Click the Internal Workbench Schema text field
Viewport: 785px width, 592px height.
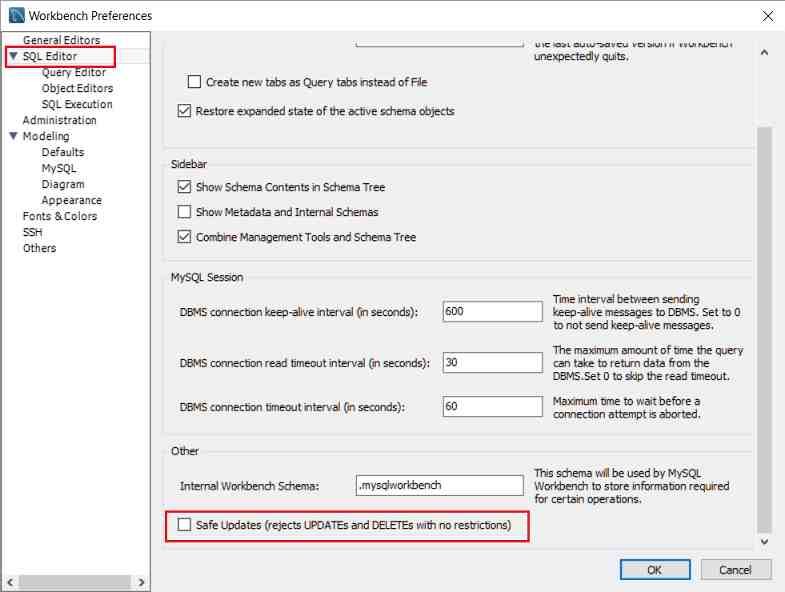(x=439, y=485)
